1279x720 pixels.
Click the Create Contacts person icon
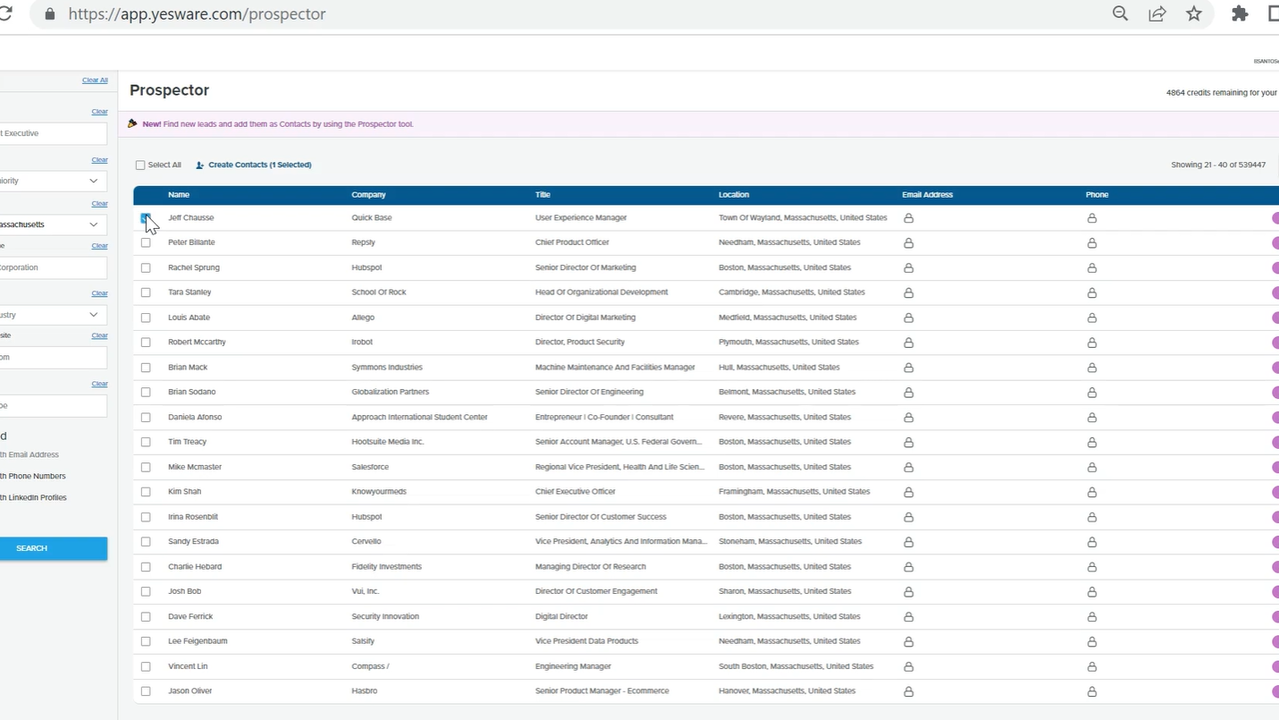coord(200,165)
